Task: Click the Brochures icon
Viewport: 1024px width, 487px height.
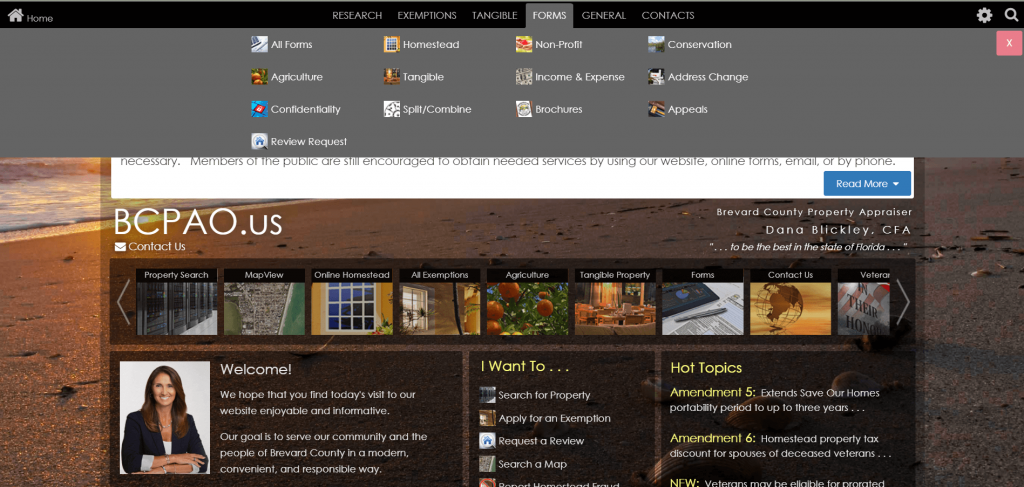Action: pyautogui.click(x=524, y=109)
